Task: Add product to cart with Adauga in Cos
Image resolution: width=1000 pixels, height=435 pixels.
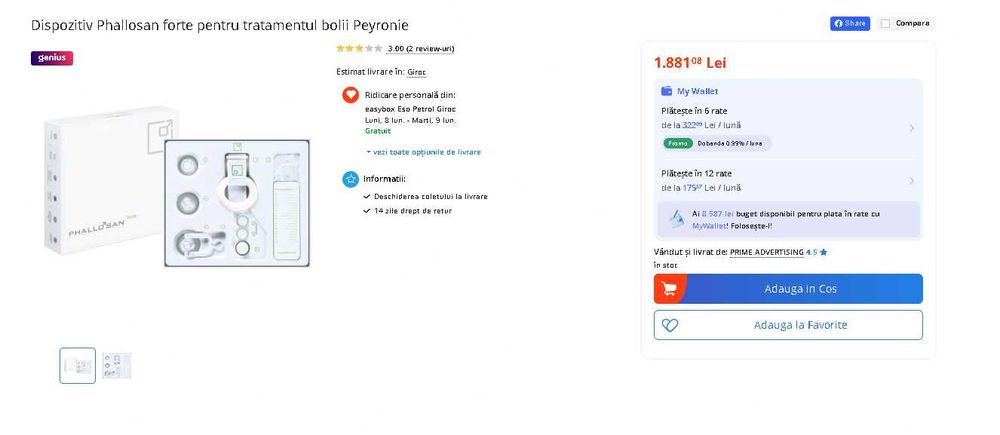Action: tap(788, 289)
